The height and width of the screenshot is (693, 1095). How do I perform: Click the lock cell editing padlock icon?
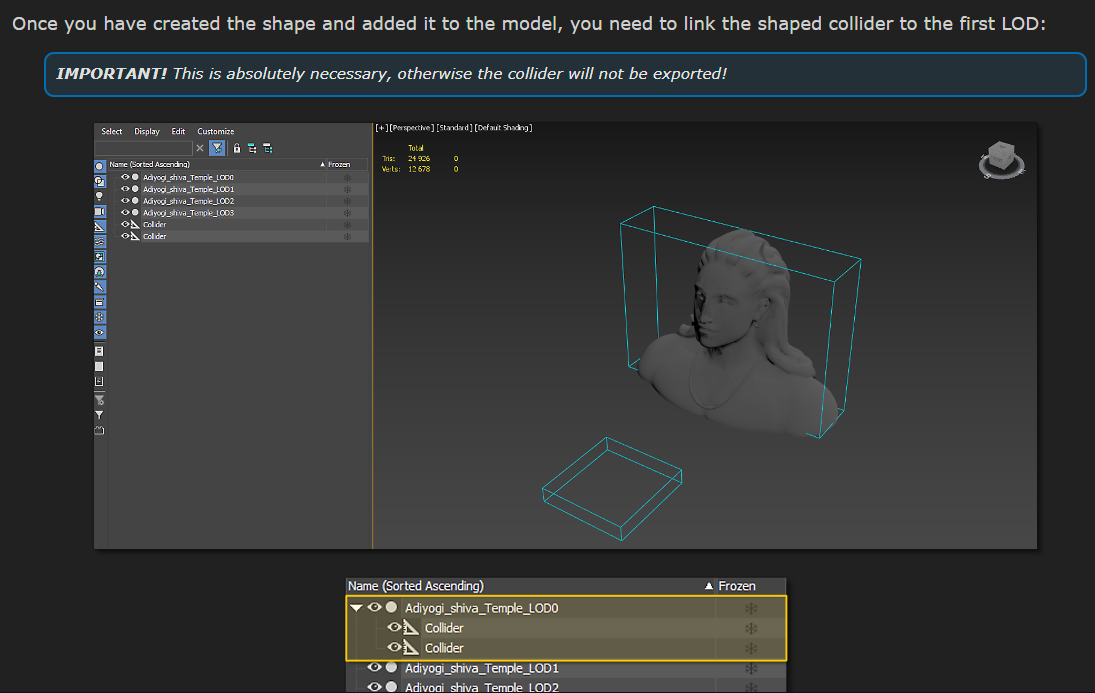click(x=237, y=148)
